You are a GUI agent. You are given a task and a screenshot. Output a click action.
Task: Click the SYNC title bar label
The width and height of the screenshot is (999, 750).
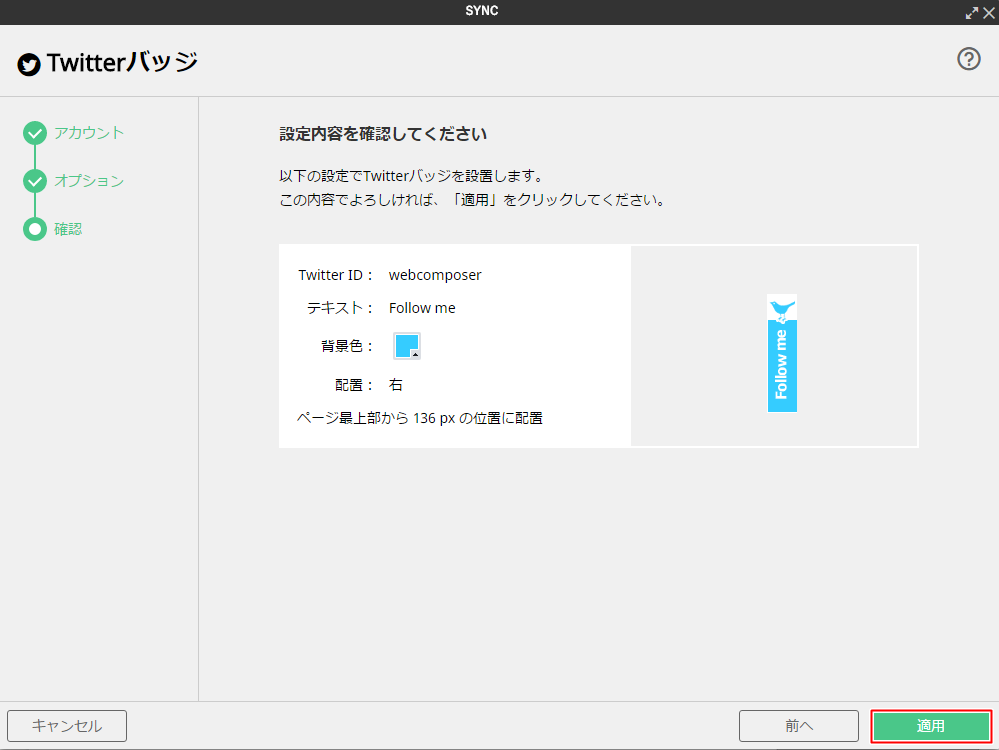(482, 11)
